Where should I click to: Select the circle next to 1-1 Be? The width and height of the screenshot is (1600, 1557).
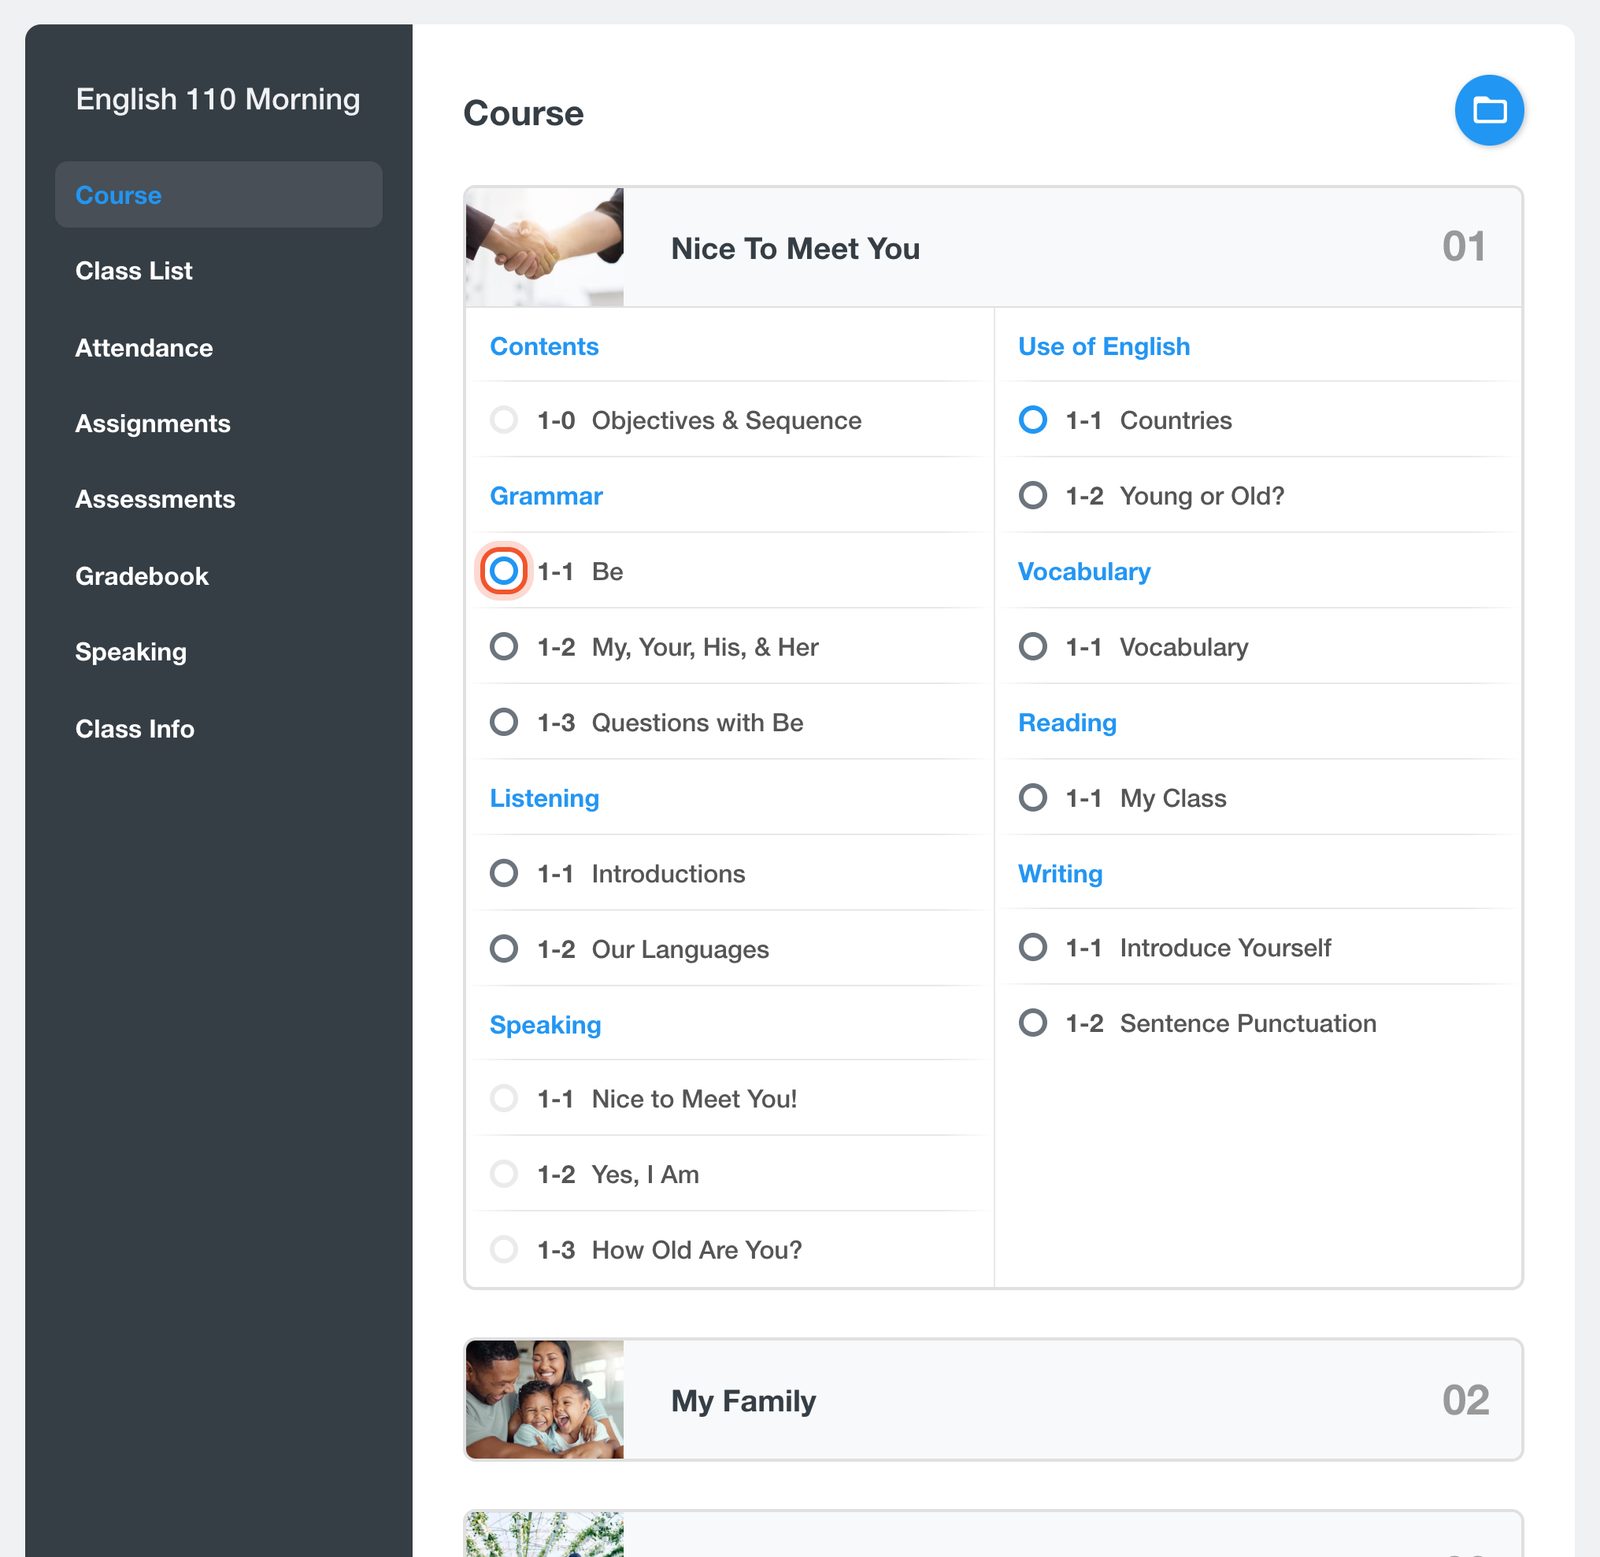[x=504, y=571]
